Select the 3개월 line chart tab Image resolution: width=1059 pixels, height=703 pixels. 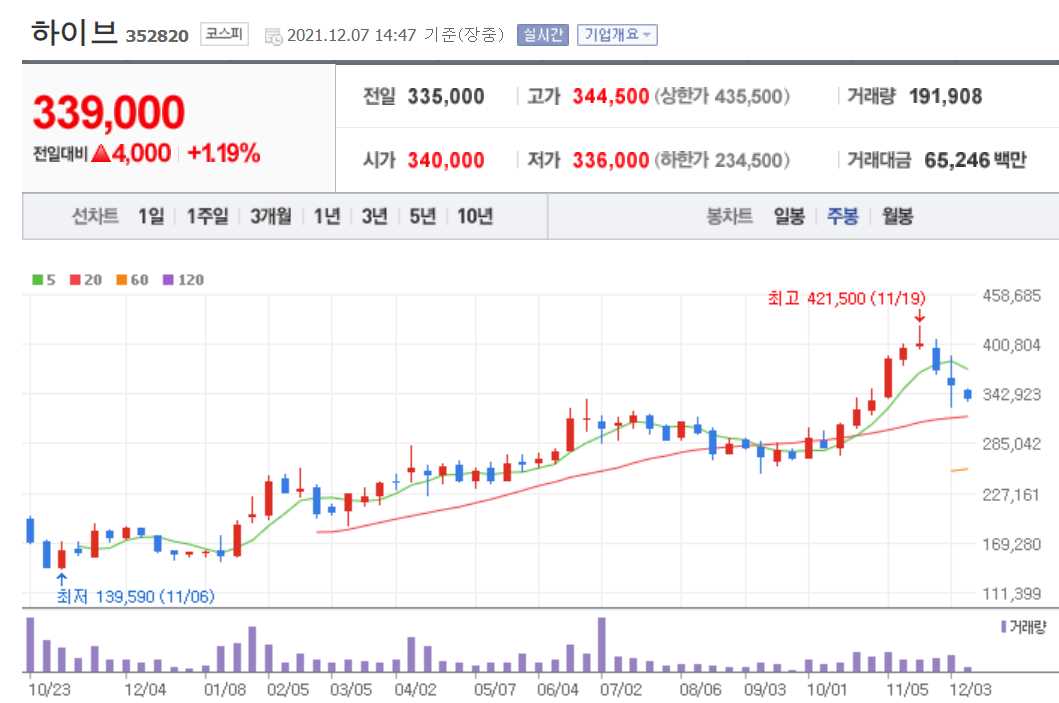pos(271,216)
